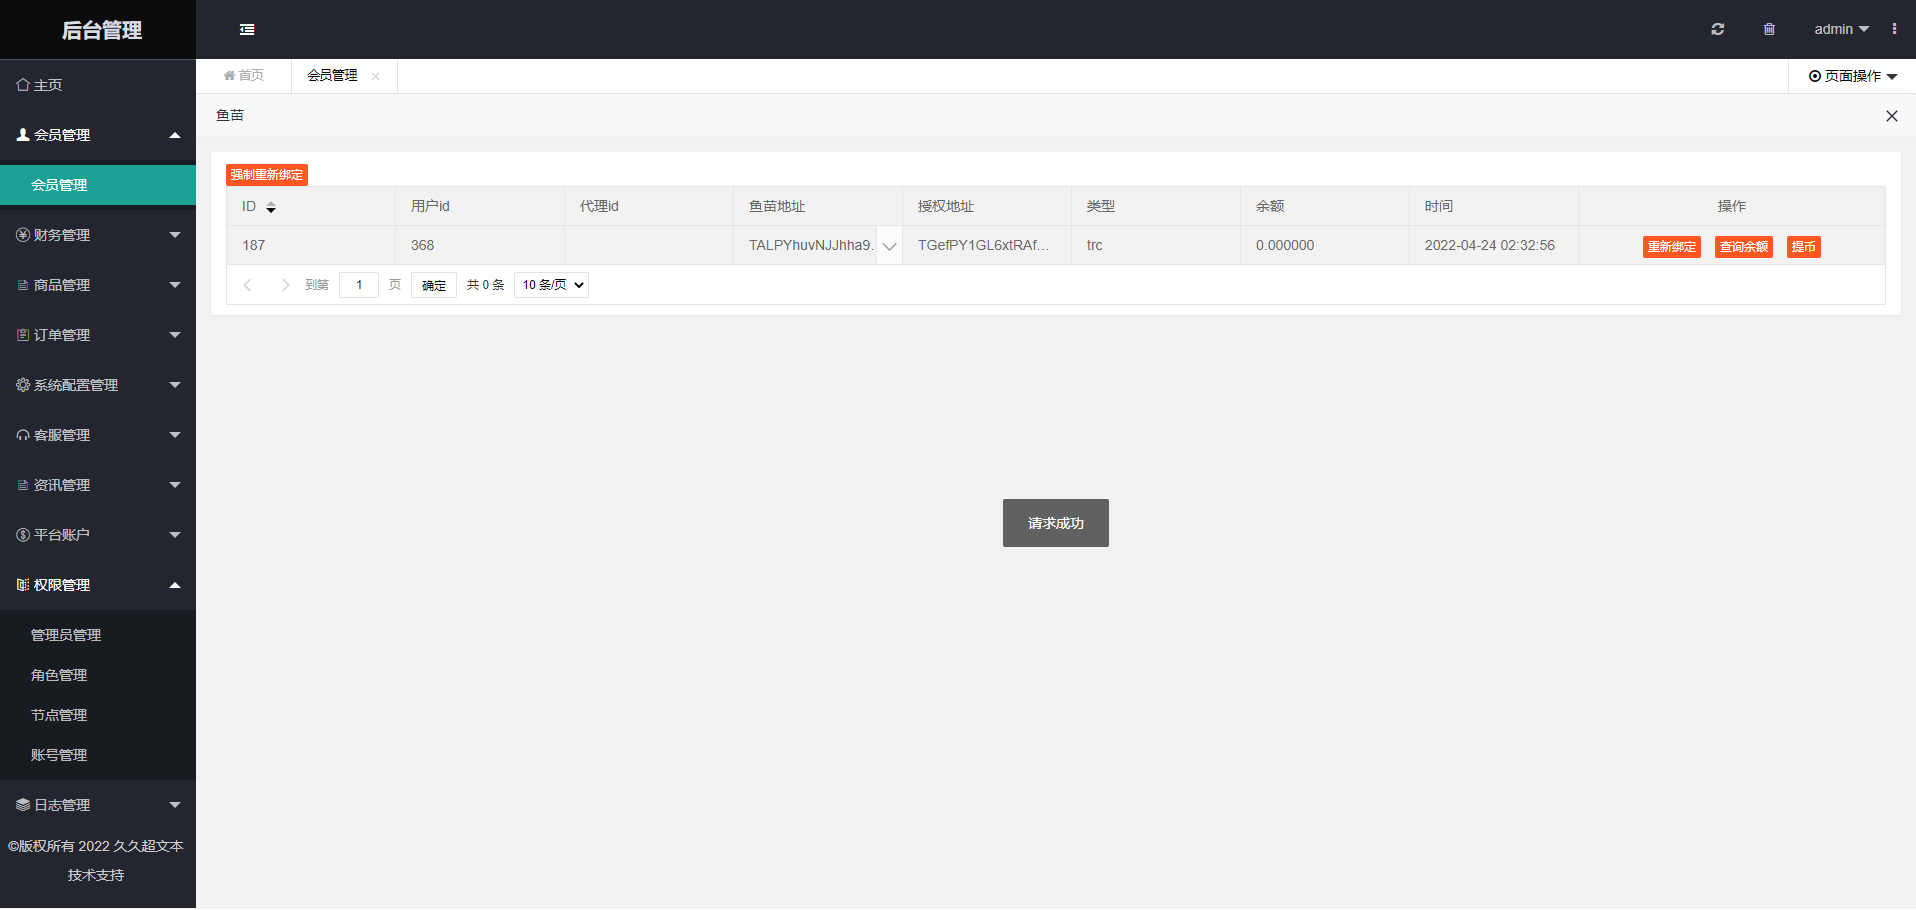Open 管理员管理 in the sidebar
The height and width of the screenshot is (910, 1916).
(x=98, y=635)
